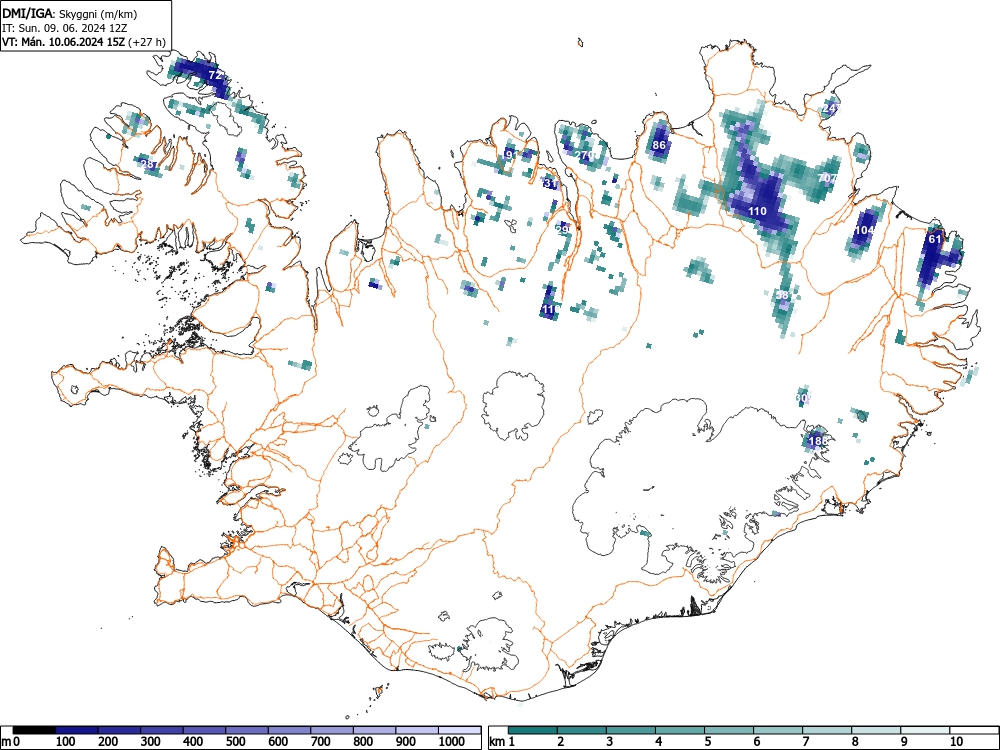Click the 86 value label on the map

659,145
